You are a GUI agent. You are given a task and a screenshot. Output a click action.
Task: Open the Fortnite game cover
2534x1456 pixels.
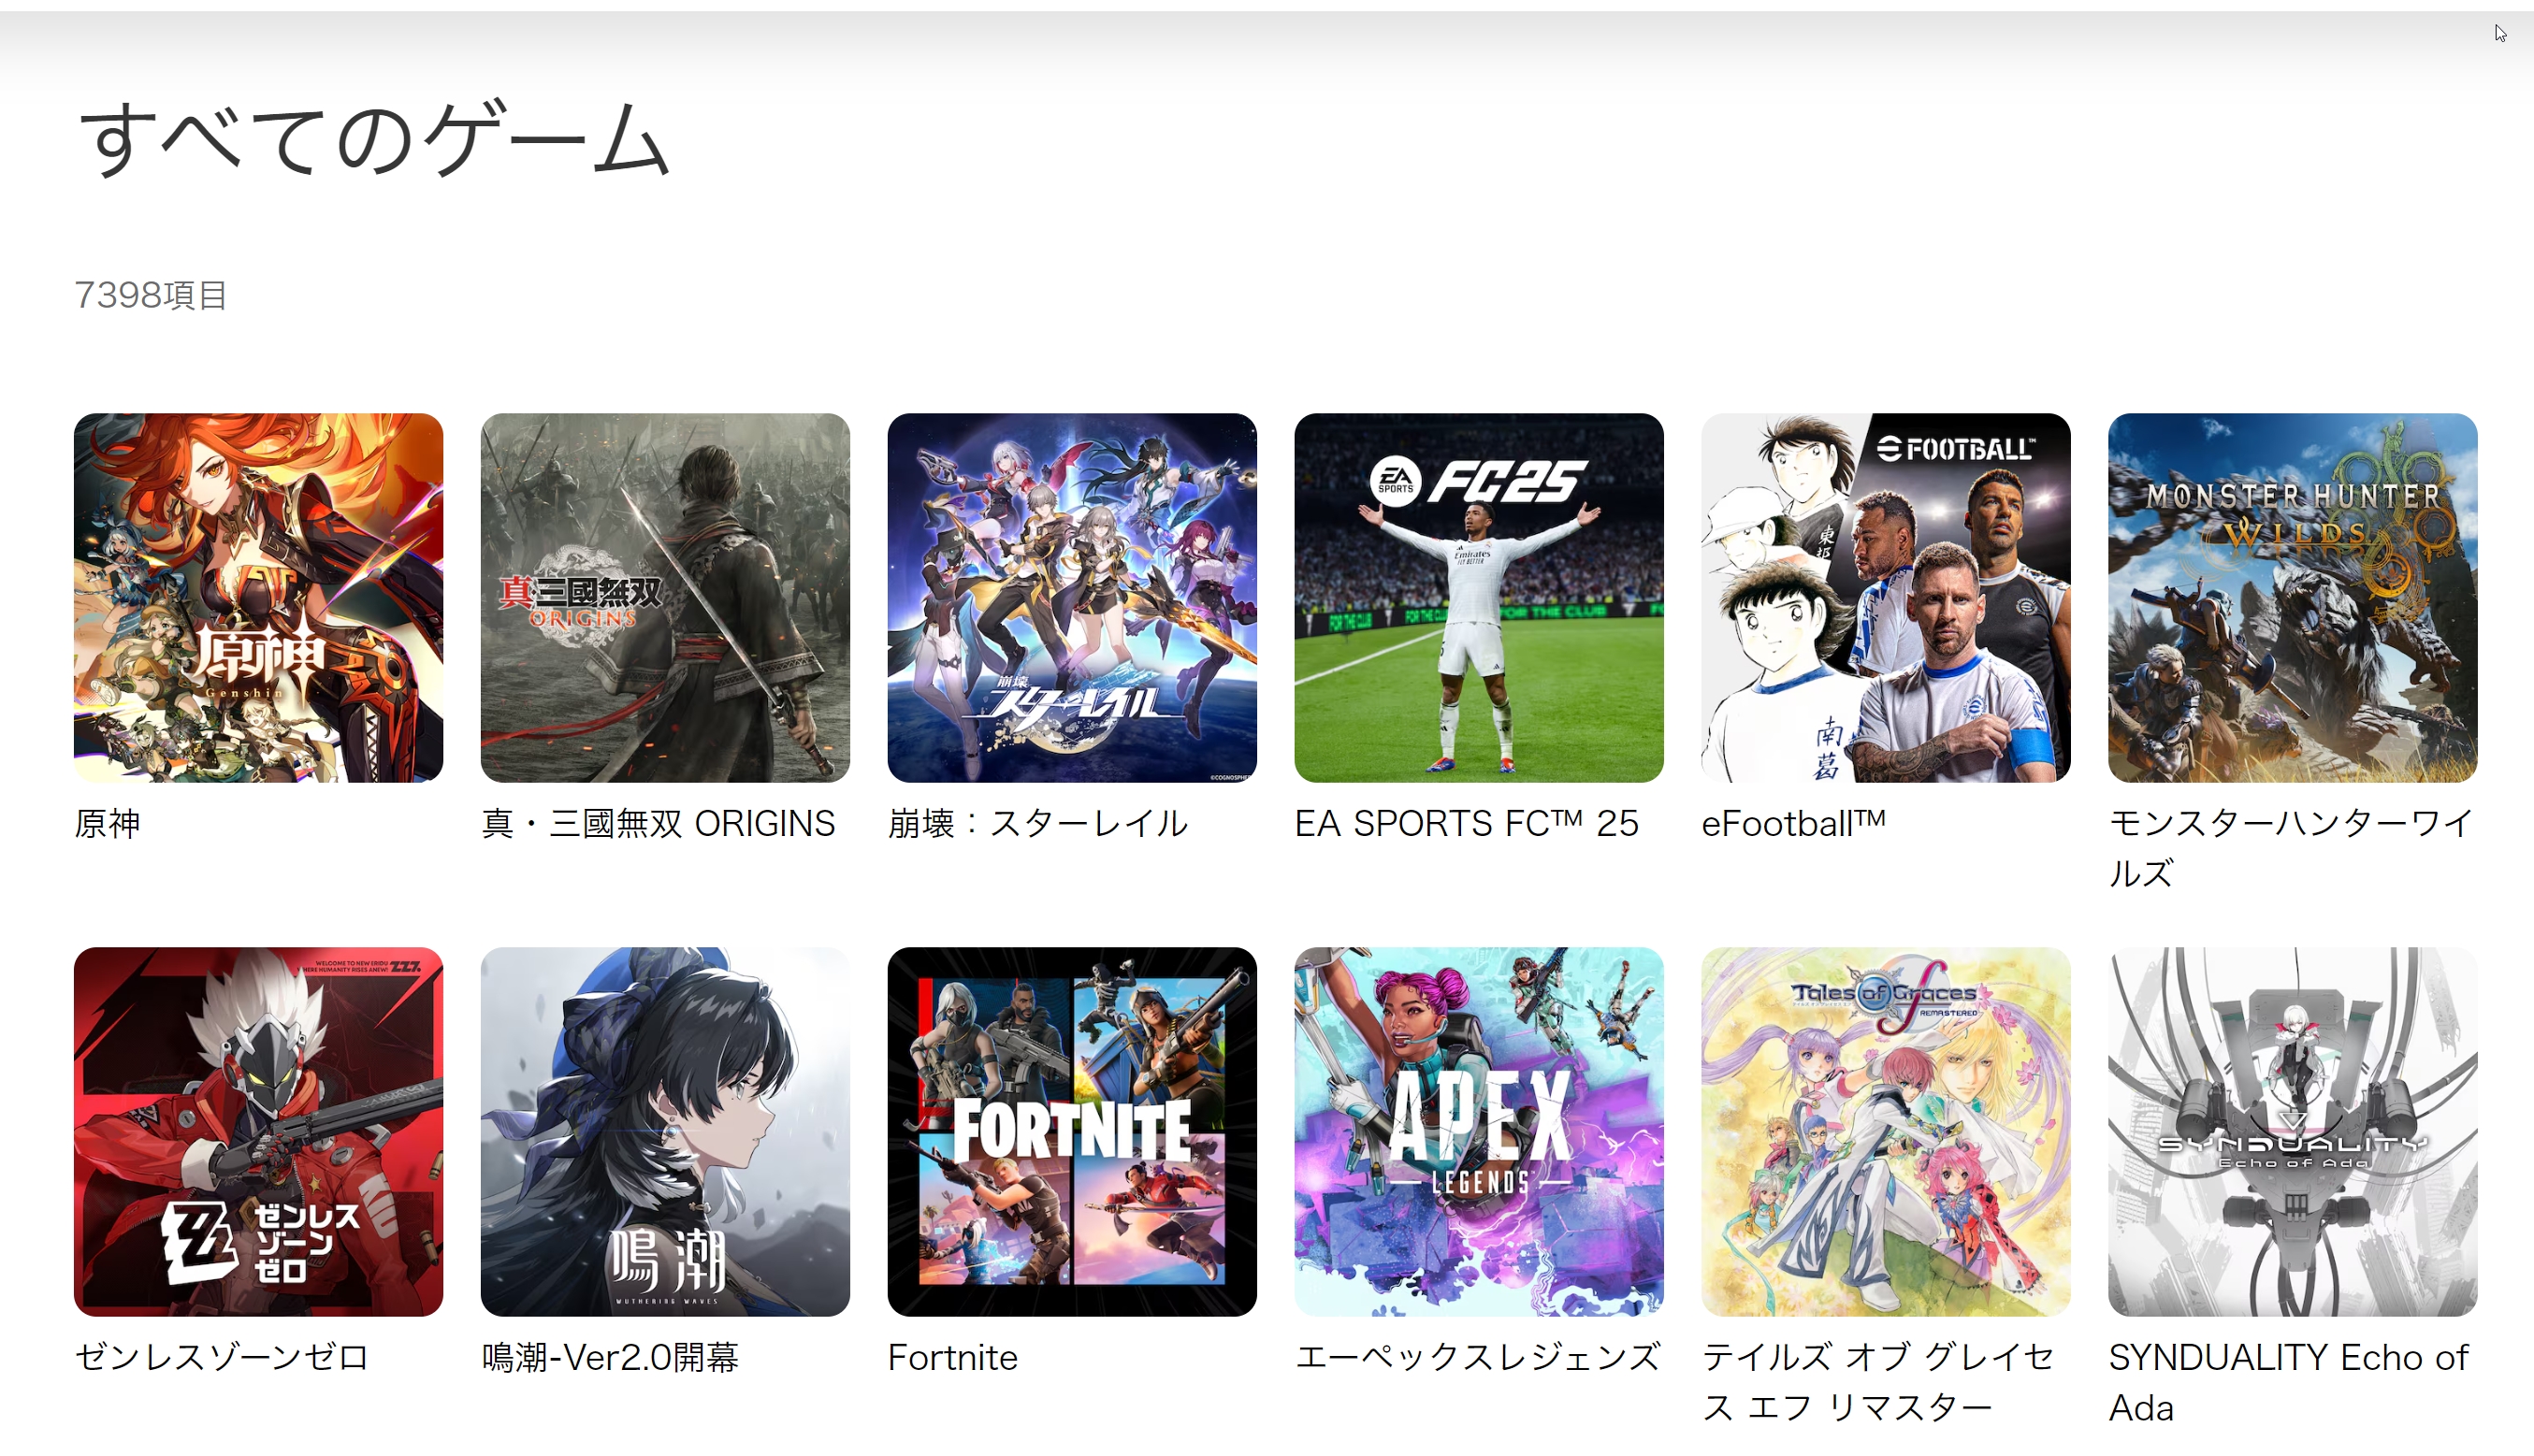[1072, 1131]
